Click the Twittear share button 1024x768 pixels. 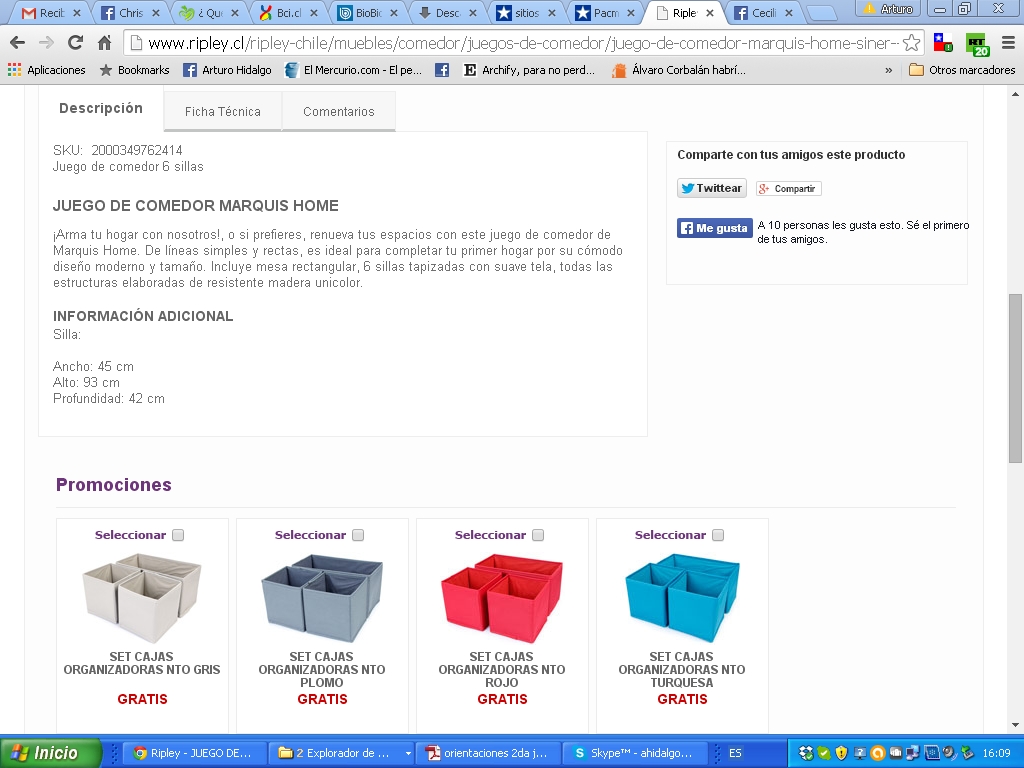[711, 188]
